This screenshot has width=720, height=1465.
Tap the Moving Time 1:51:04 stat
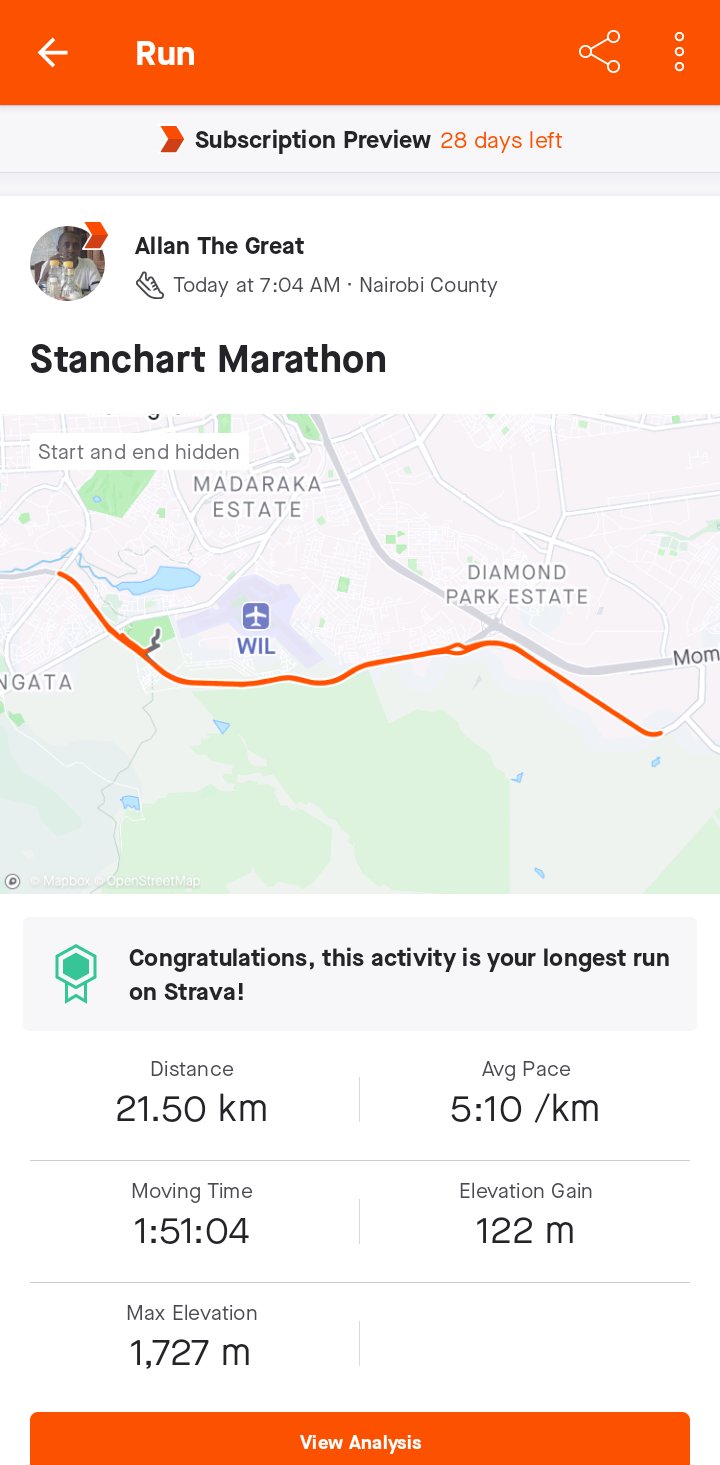point(192,1215)
